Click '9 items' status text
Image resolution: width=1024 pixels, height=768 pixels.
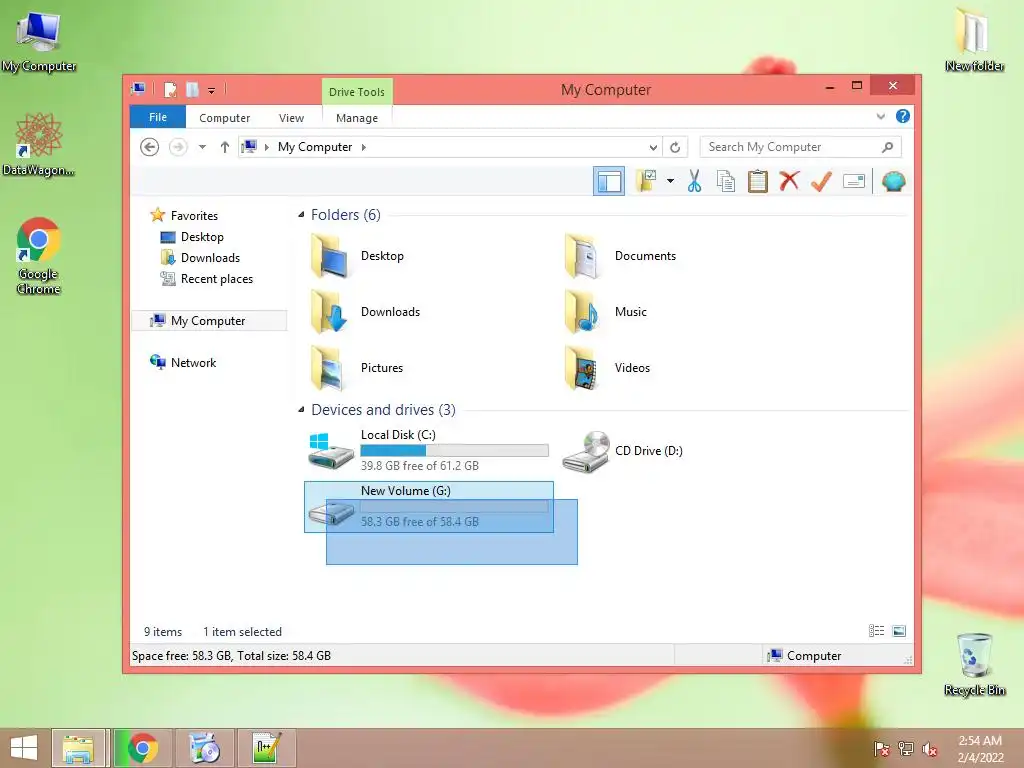point(163,632)
